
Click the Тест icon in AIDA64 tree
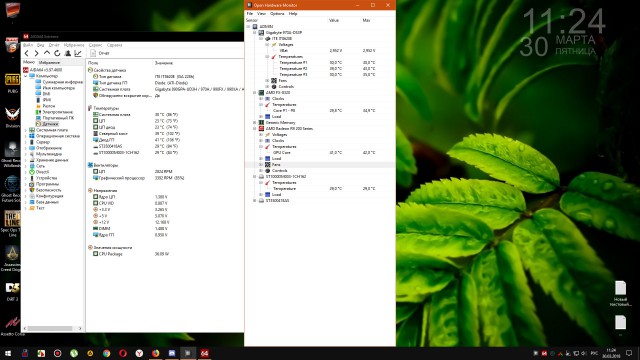click(x=32, y=208)
